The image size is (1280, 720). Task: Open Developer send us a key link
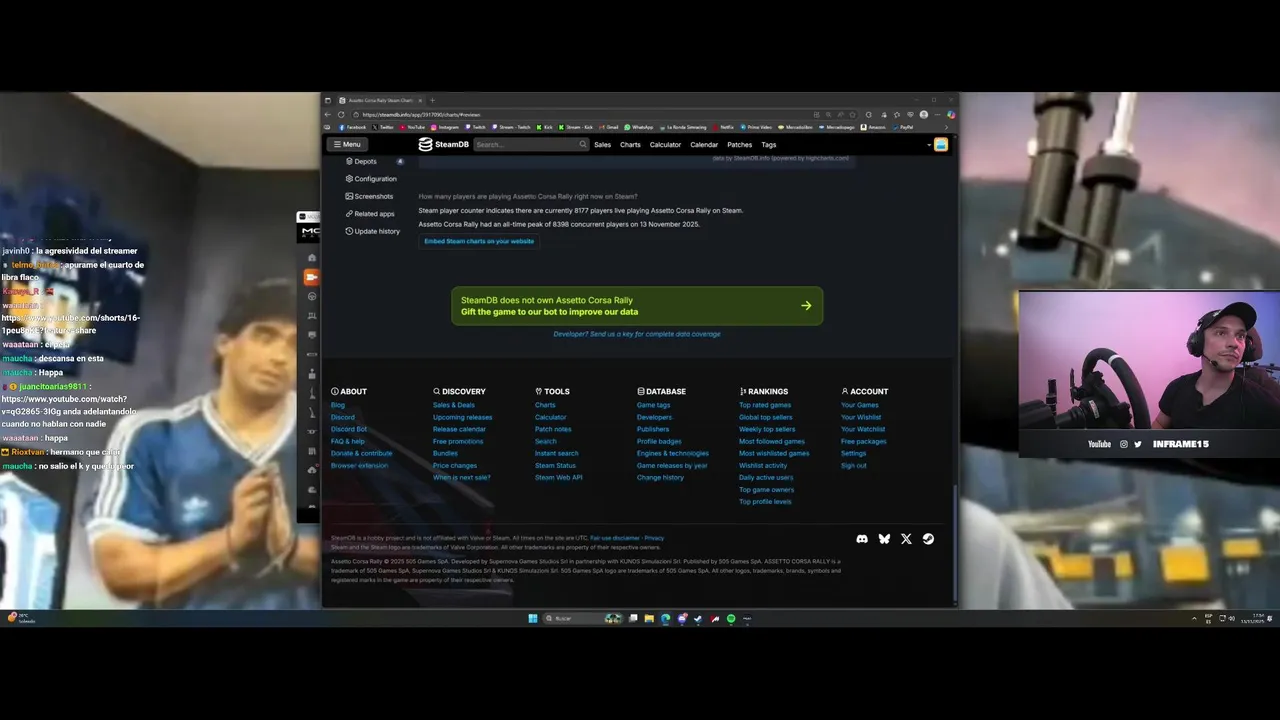[x=637, y=334]
